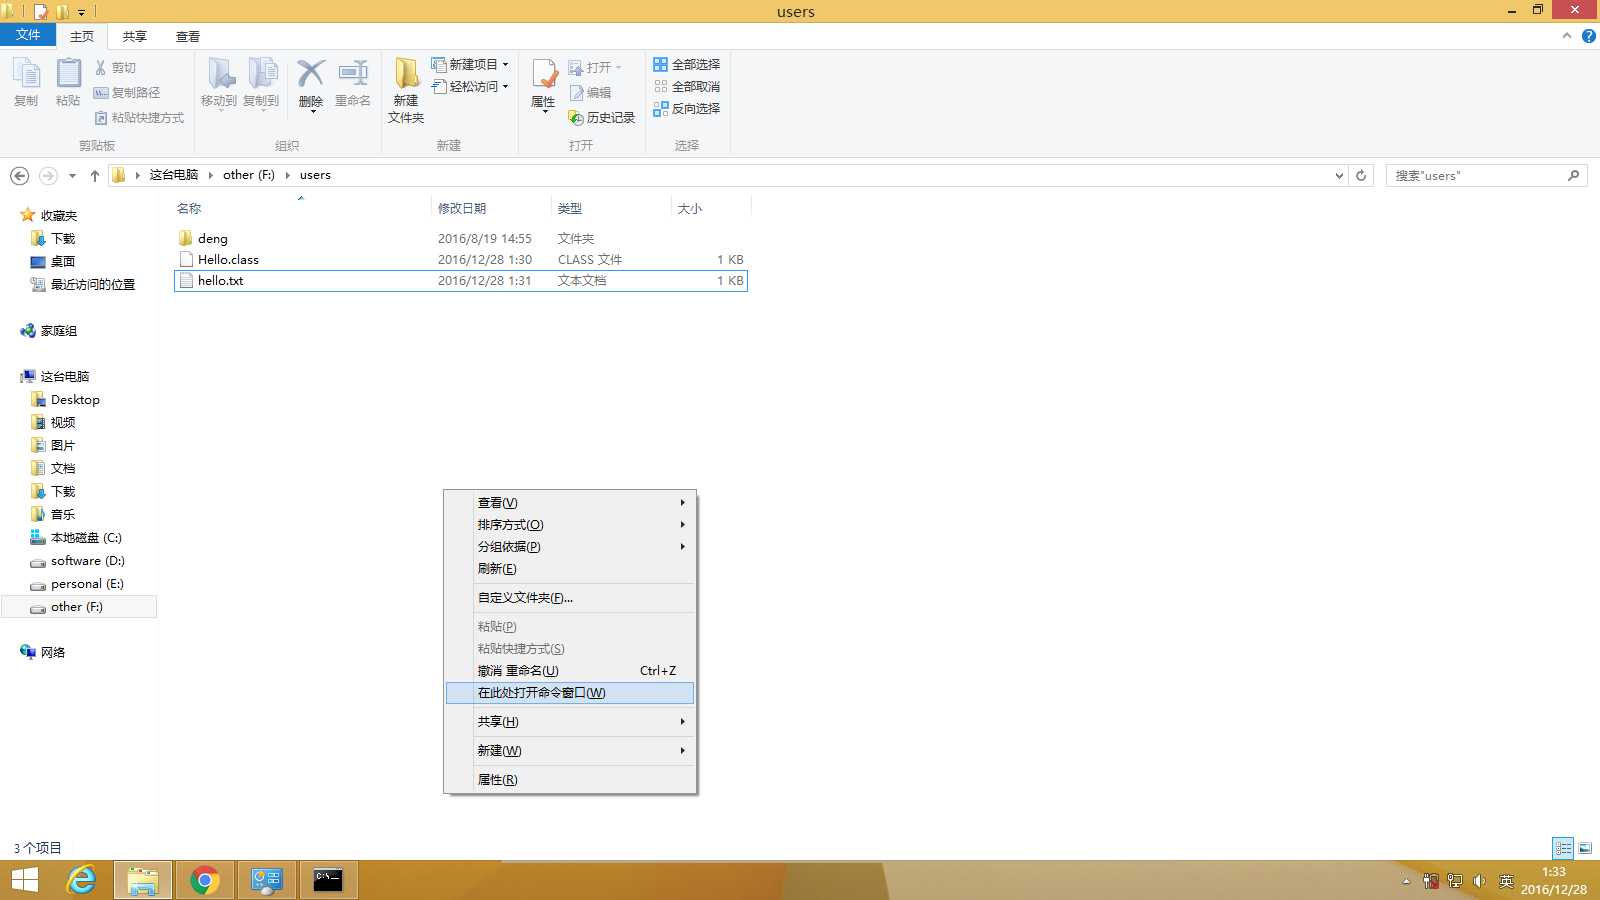
Task: Open the New submenu in context menu
Action: point(570,750)
